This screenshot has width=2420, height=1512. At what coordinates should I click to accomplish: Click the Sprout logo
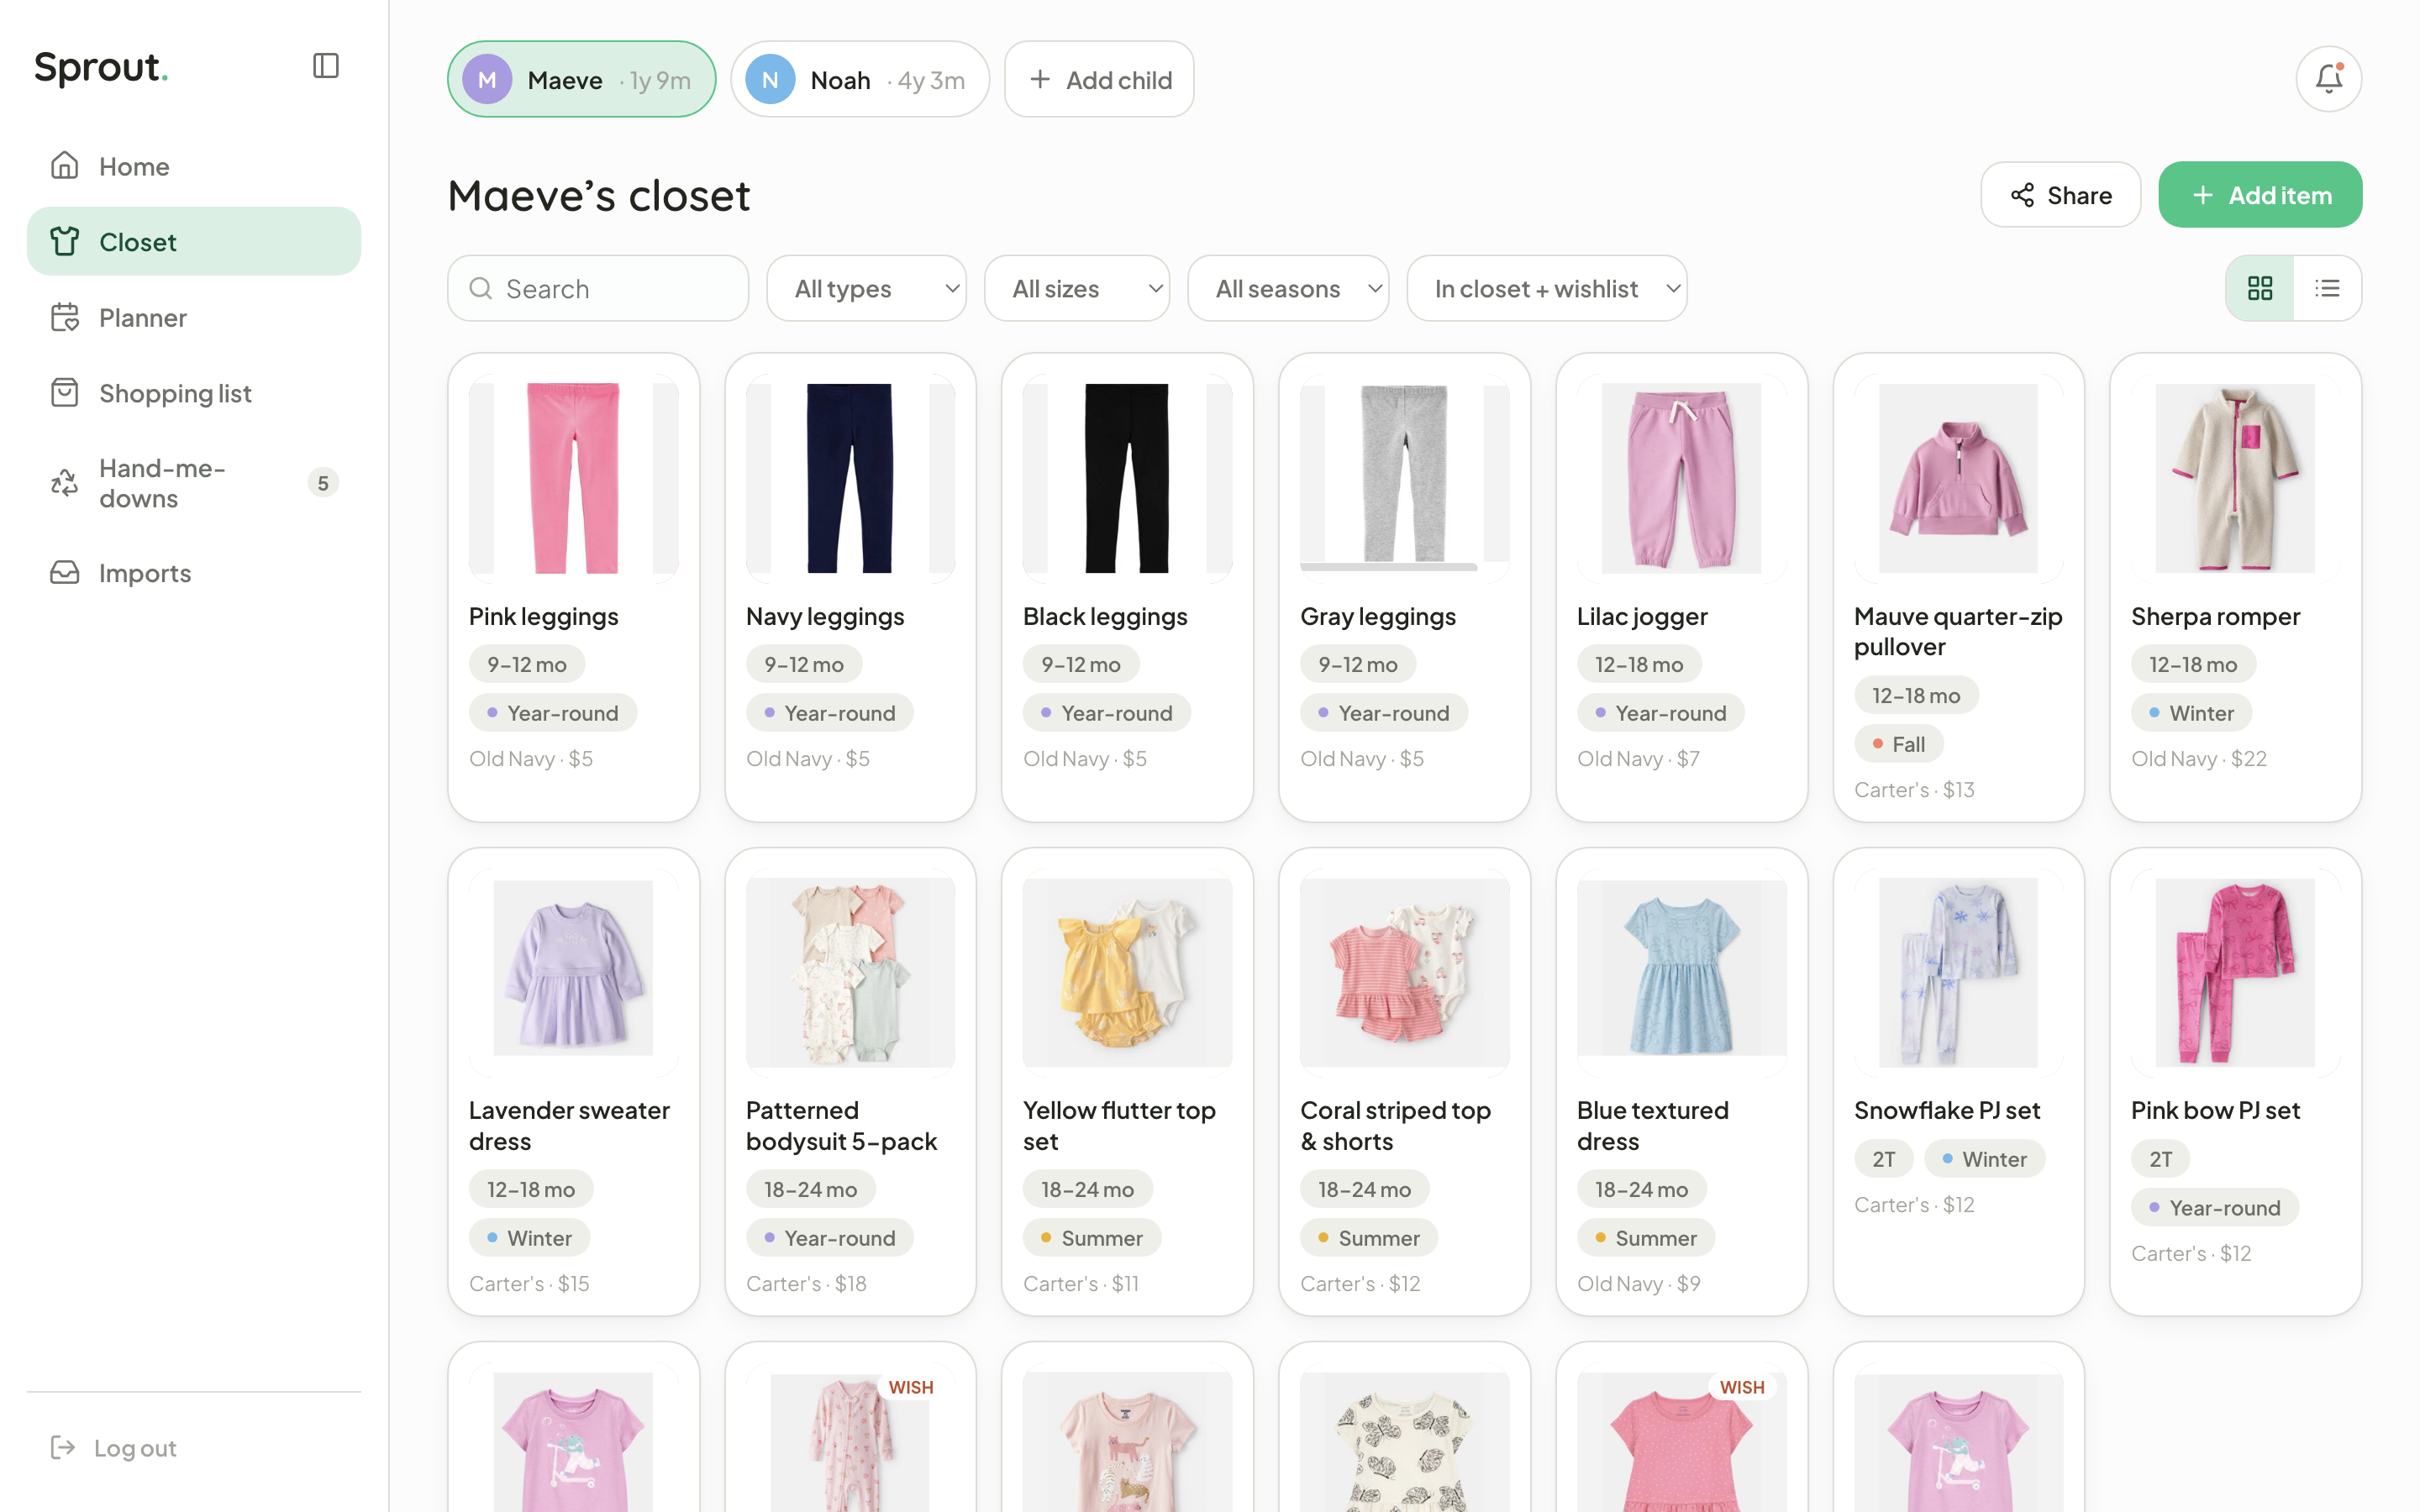(101, 67)
